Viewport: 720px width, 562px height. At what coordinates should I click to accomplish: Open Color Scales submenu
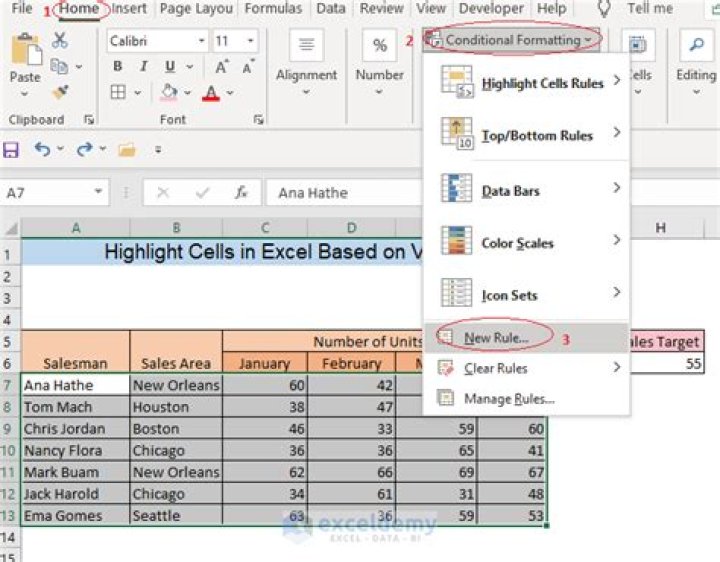(x=527, y=242)
